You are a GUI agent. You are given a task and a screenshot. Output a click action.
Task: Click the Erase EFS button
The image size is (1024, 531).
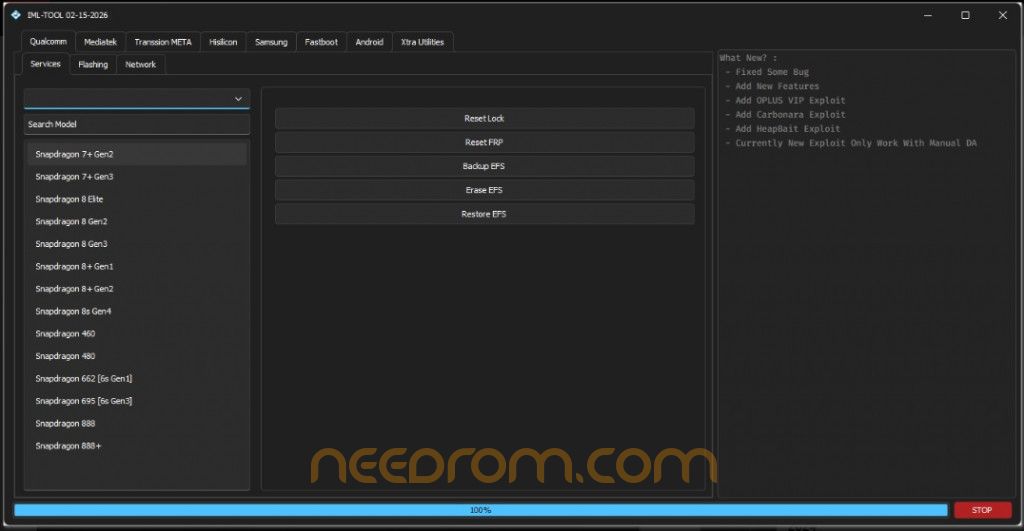(484, 190)
